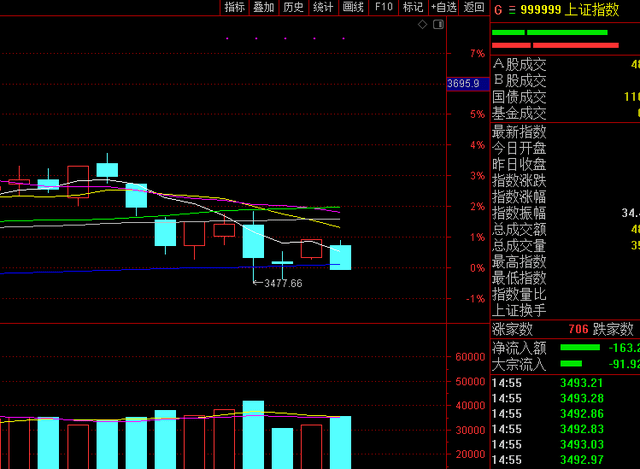Click the diamond icon above chart
This screenshot has height=469, width=640.
[x=422, y=25]
